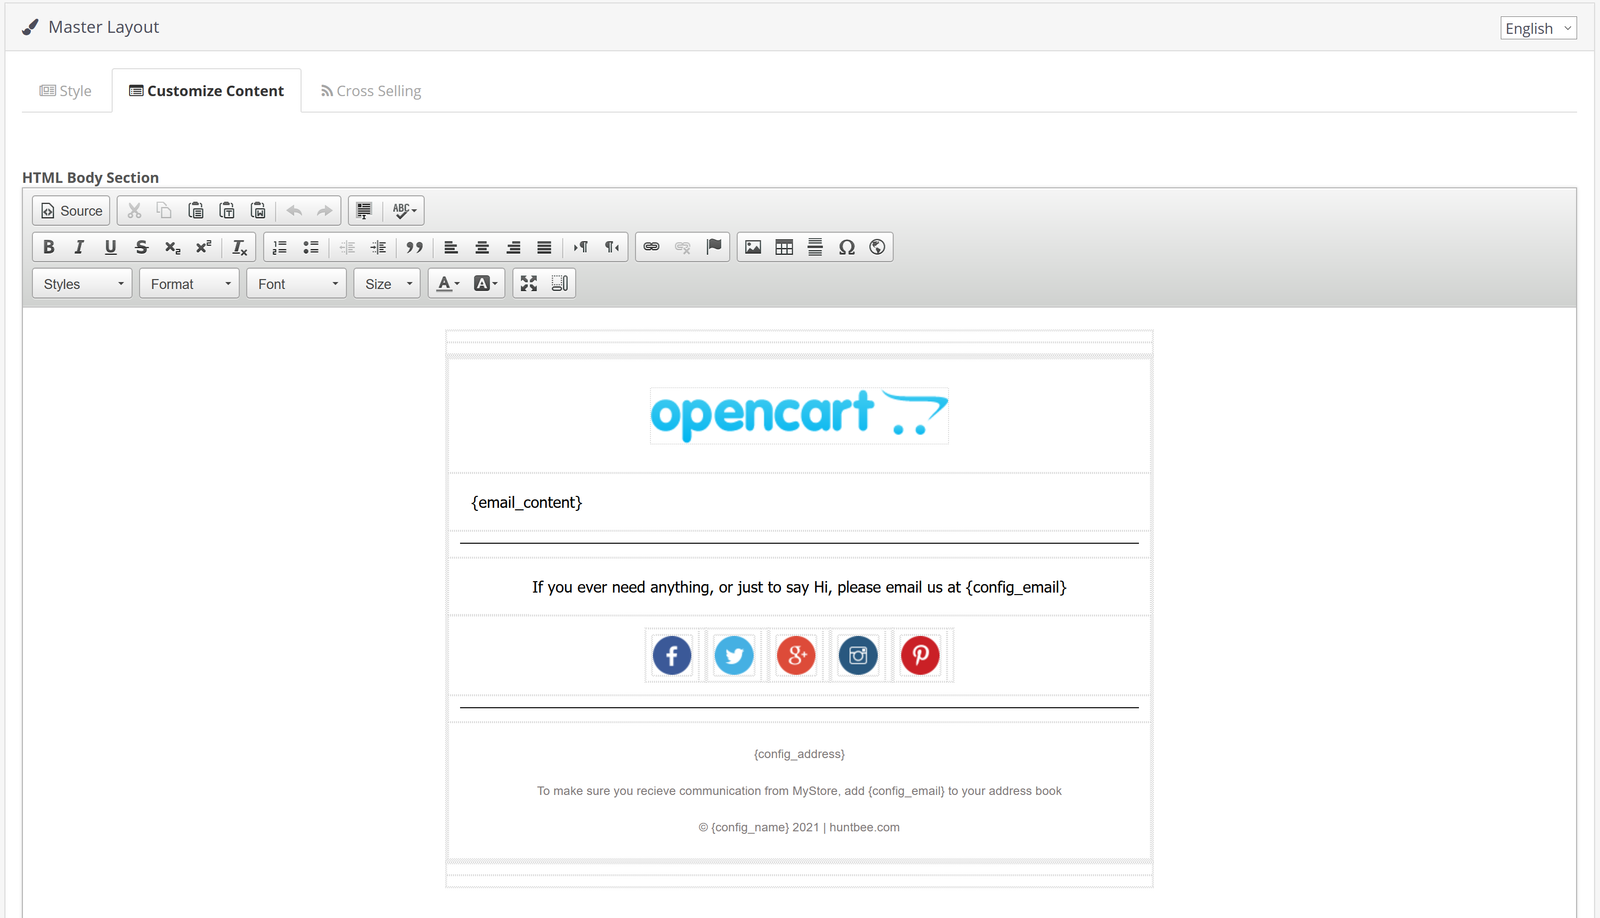The image size is (1600, 918).
Task: Click the Insert Table icon
Action: click(x=784, y=247)
